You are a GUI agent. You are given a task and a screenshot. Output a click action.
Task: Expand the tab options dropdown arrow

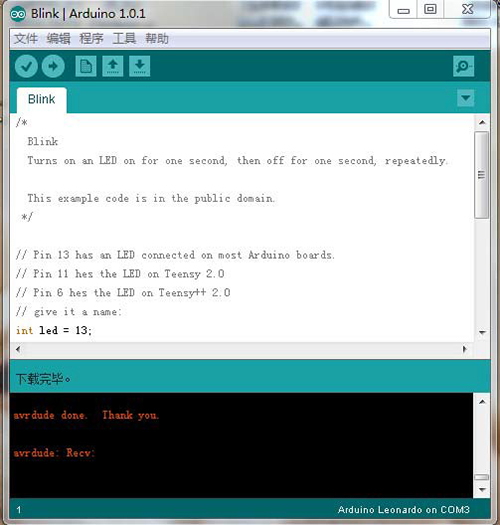coord(466,98)
